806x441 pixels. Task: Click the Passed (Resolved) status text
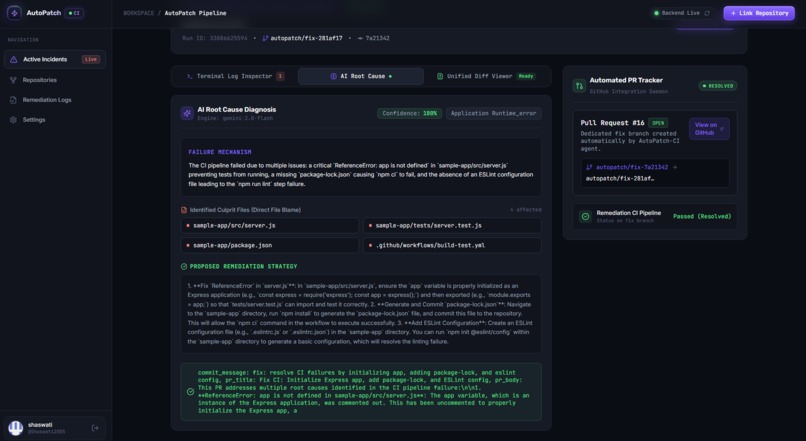(x=702, y=216)
